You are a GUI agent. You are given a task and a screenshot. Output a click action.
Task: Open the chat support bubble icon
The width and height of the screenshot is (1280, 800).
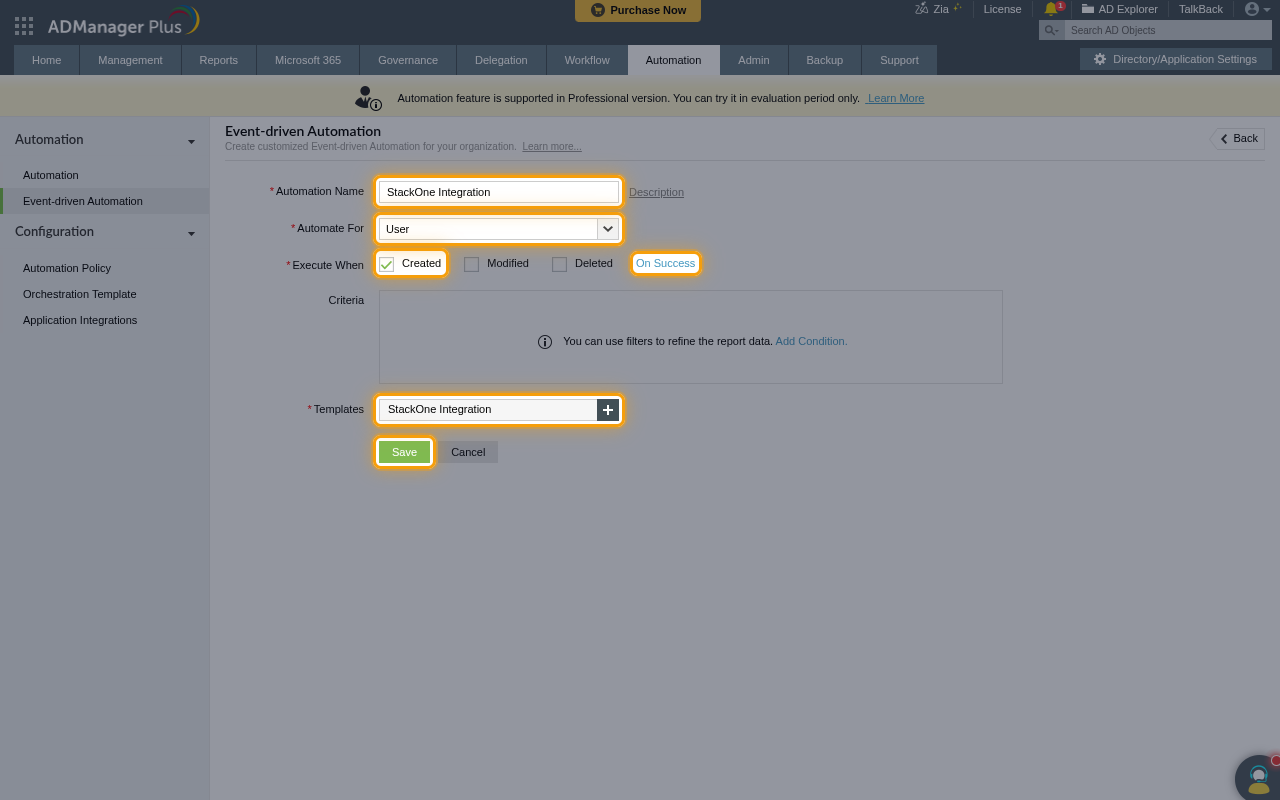(1258, 777)
